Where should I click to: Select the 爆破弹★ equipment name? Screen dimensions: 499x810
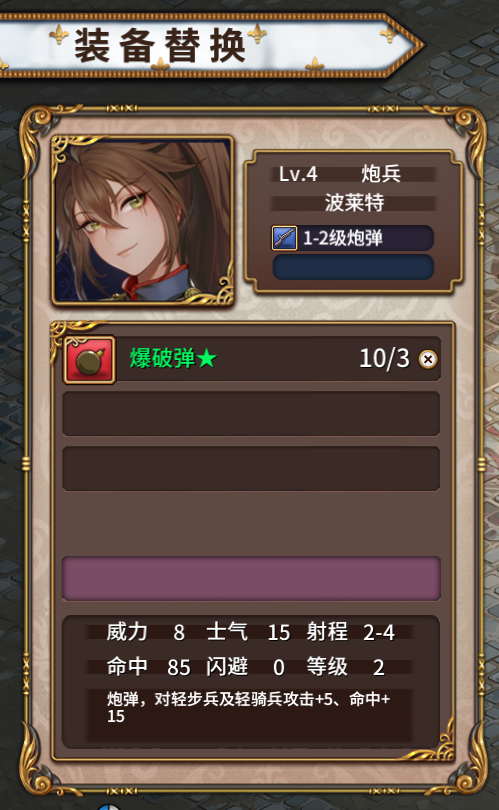[173, 359]
